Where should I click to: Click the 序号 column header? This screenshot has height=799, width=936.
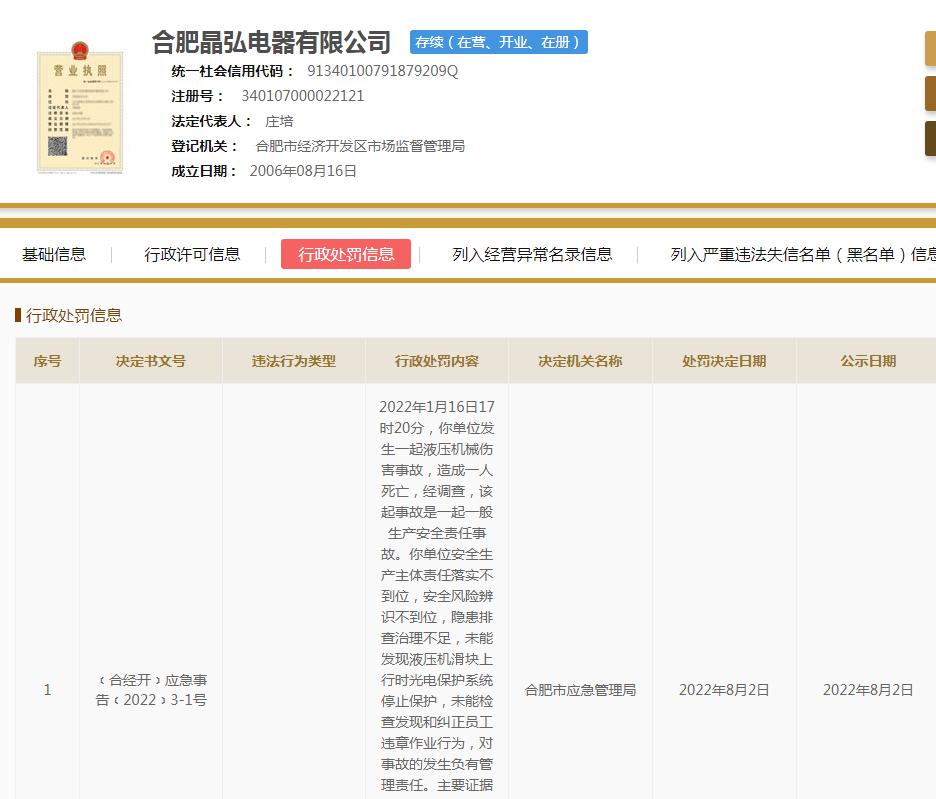[47, 361]
